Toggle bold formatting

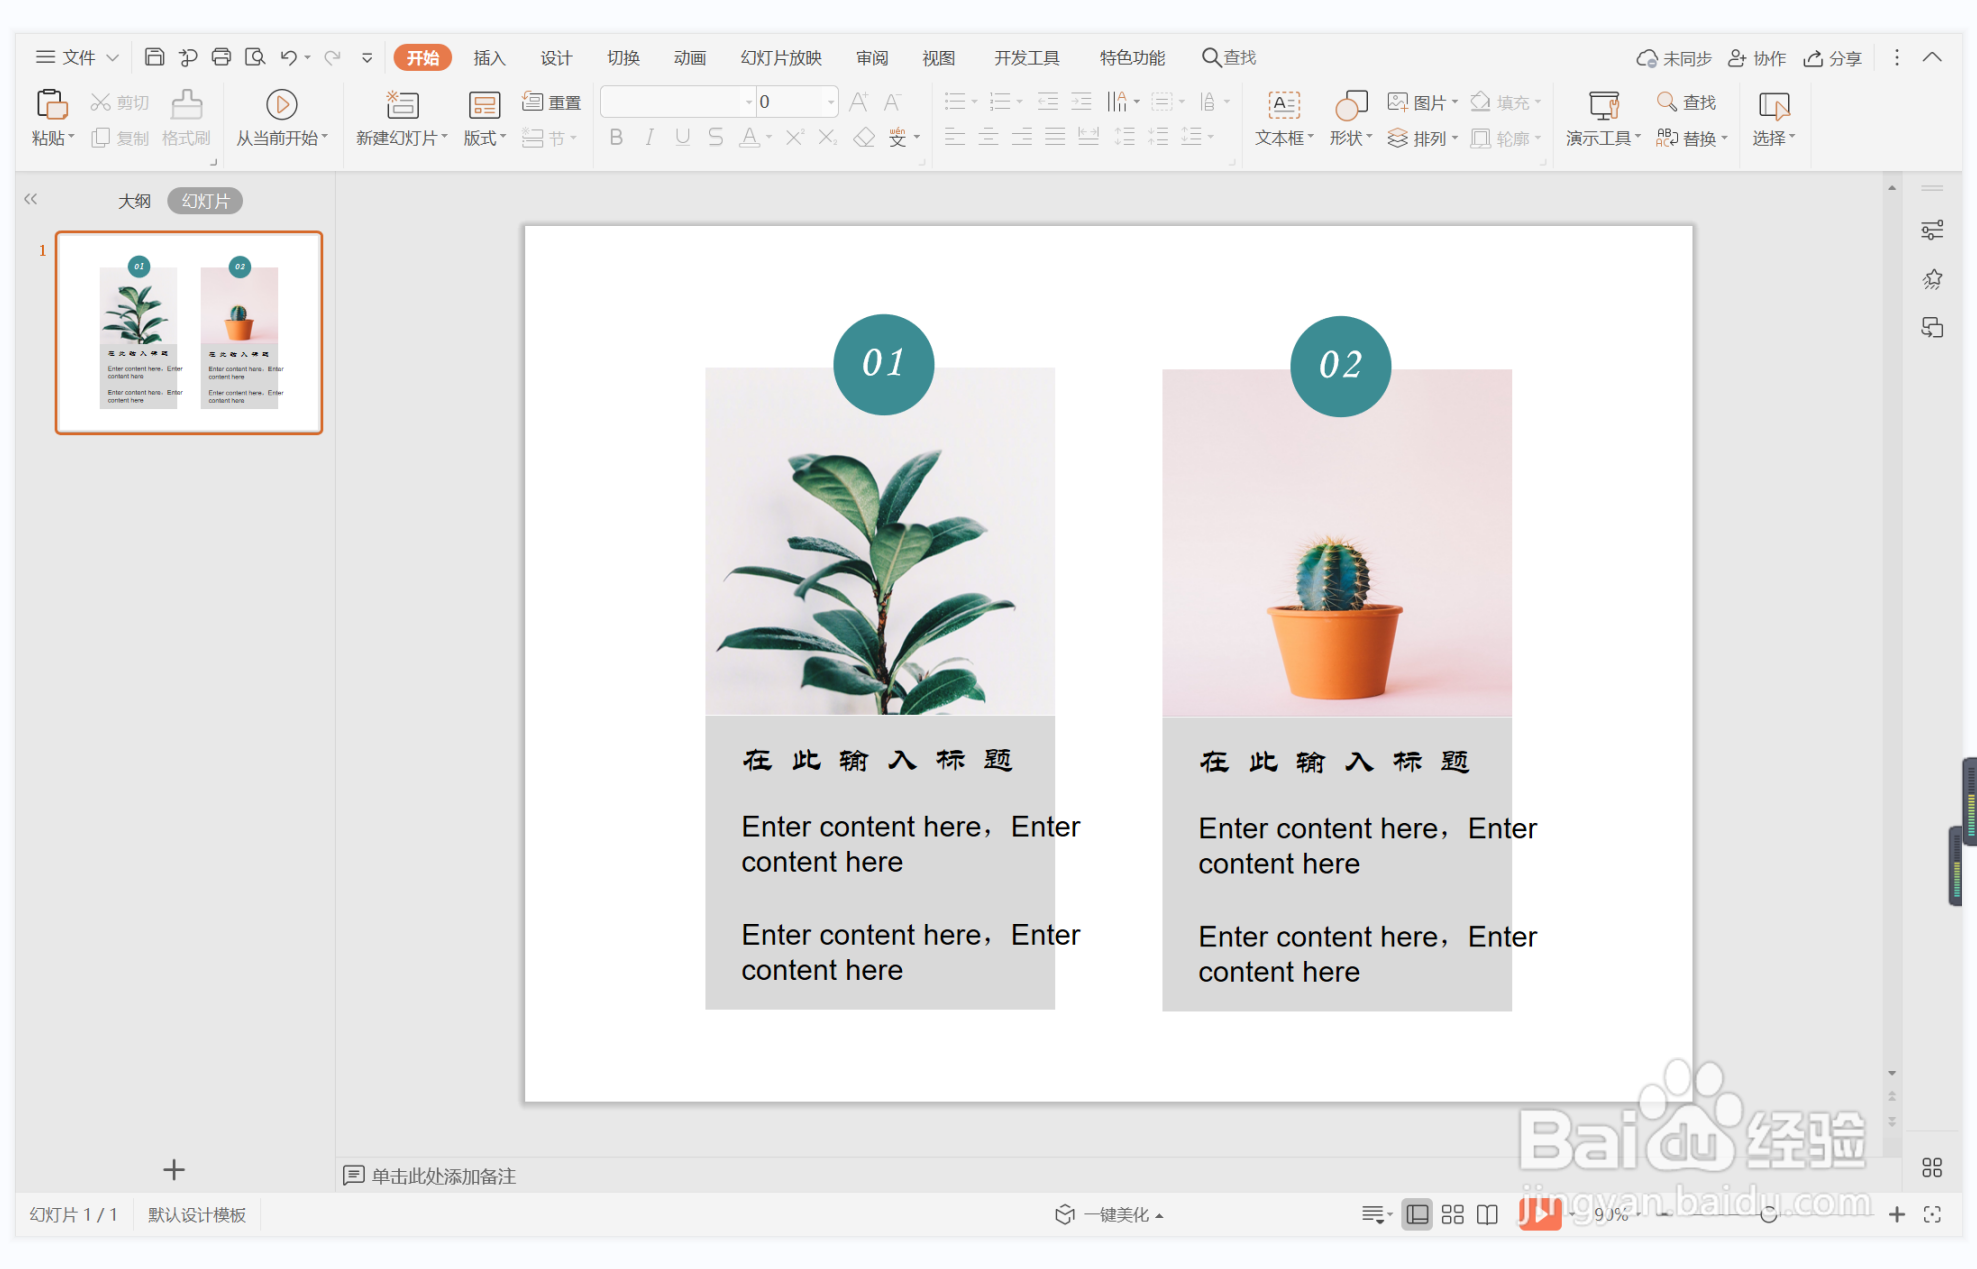pos(616,138)
